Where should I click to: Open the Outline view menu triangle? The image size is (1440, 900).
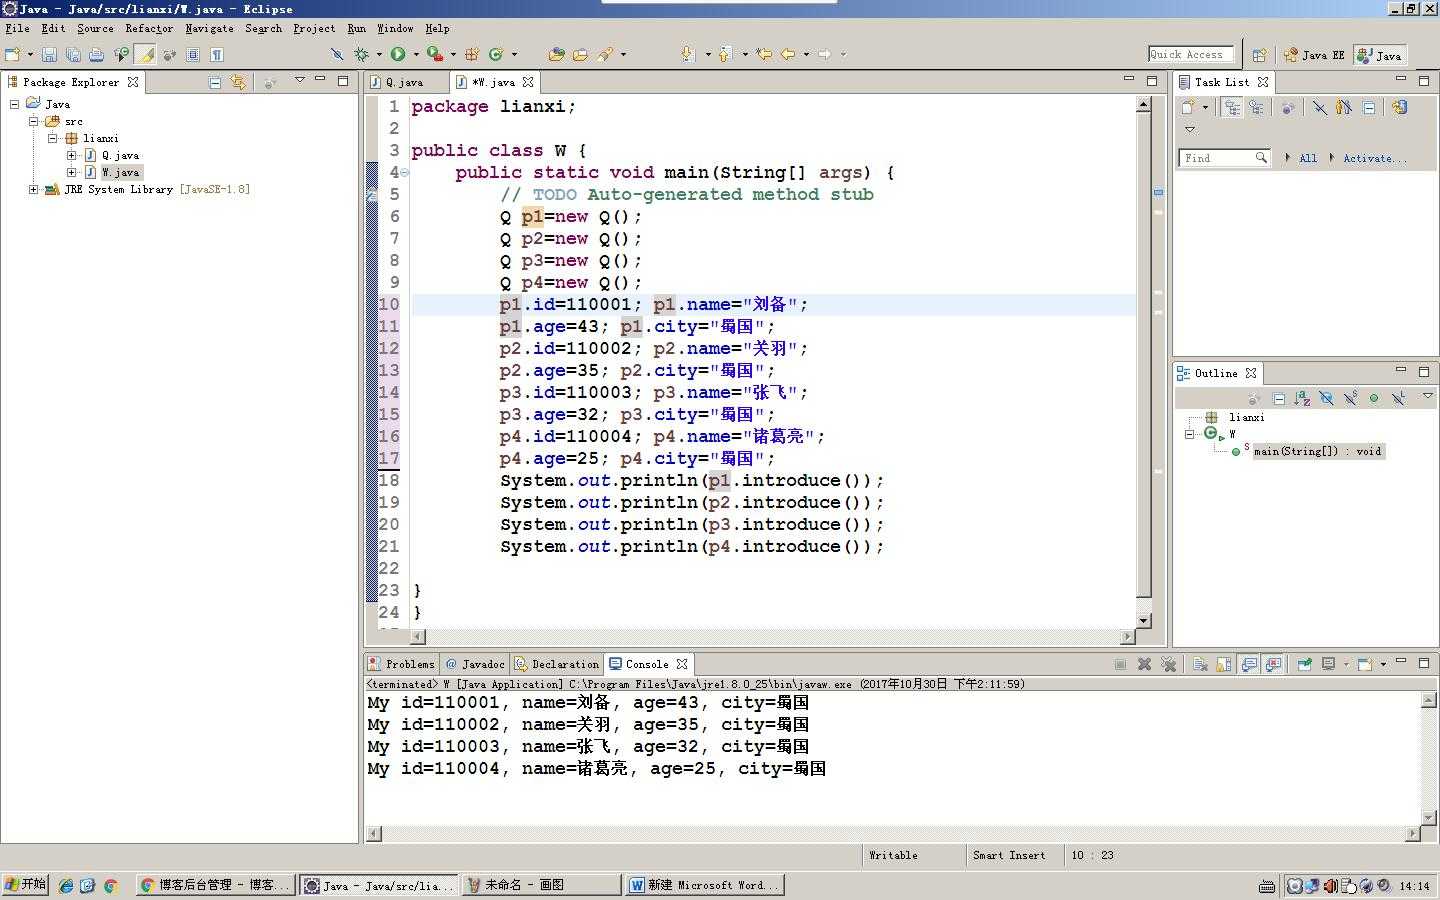(1428, 396)
